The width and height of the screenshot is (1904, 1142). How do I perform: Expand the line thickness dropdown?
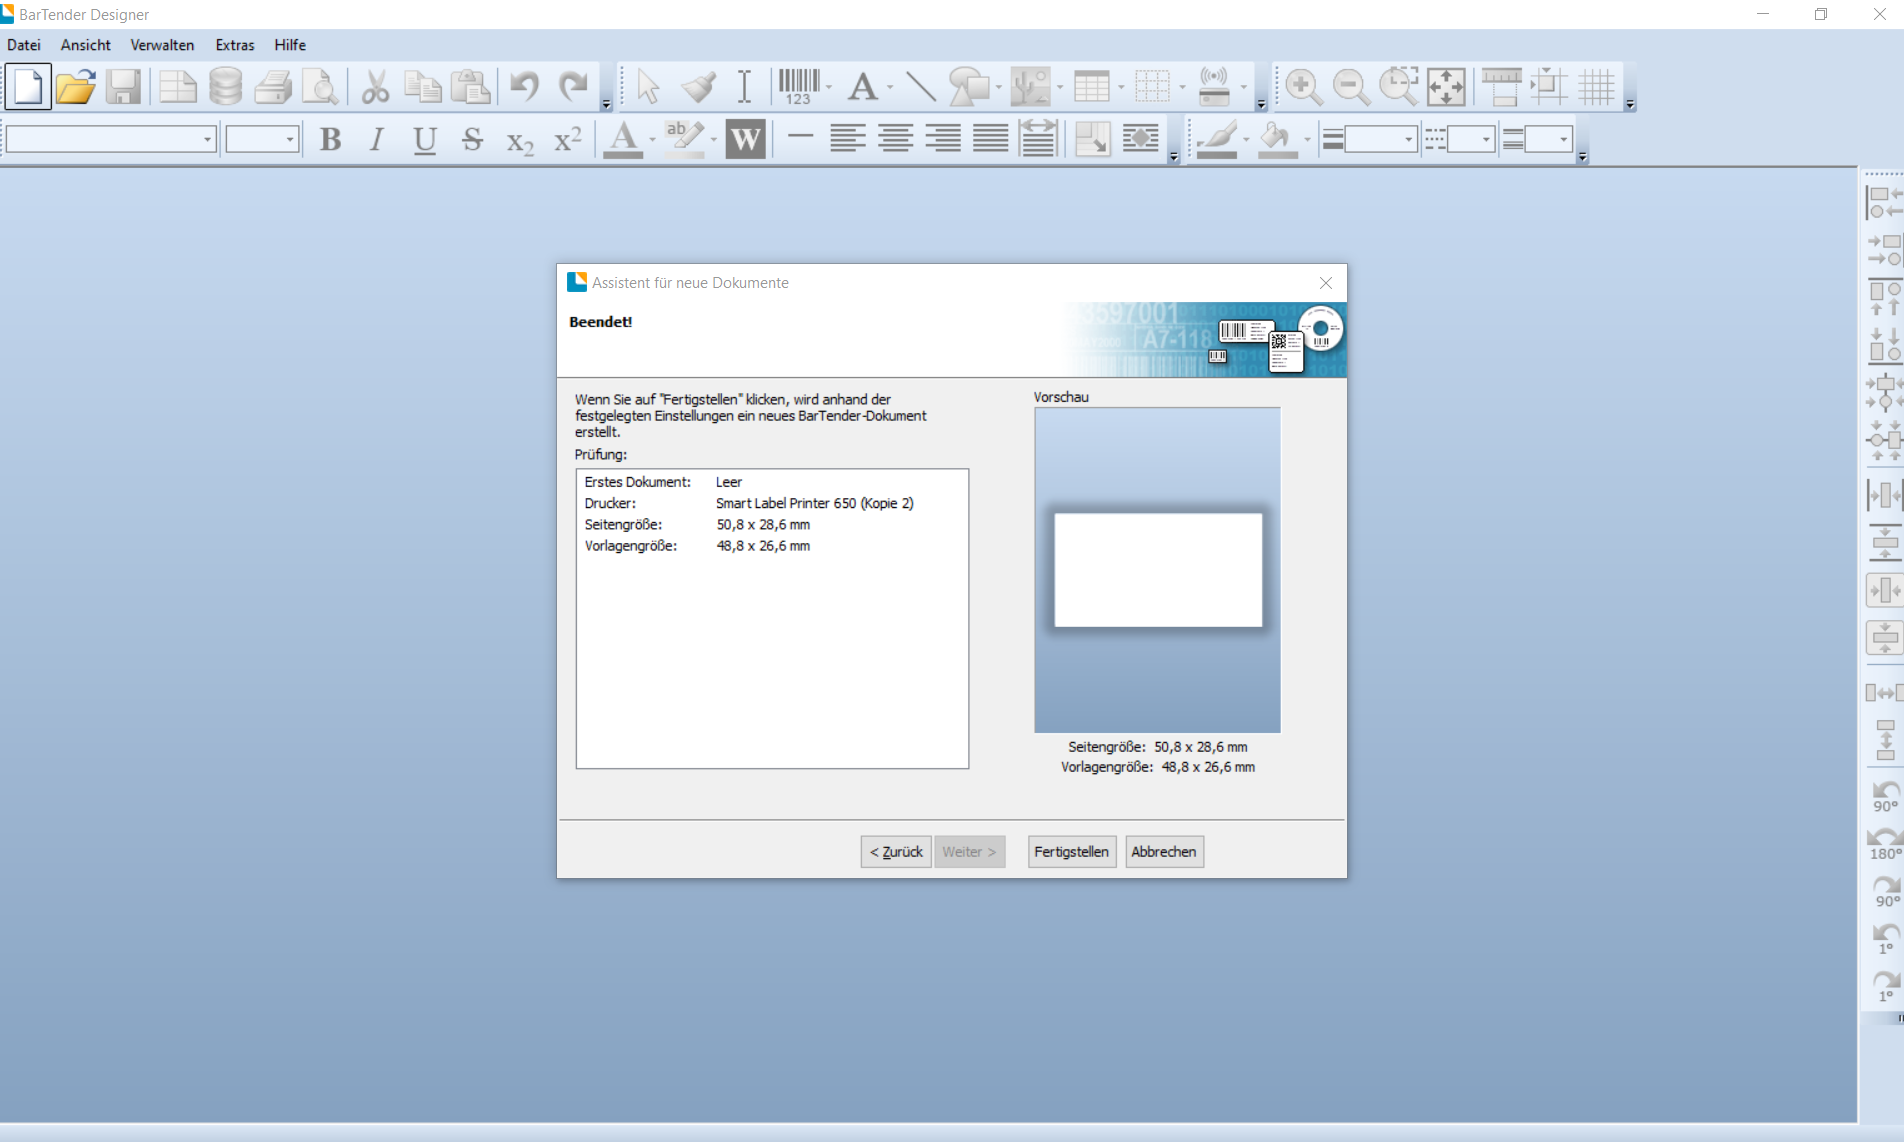pyautogui.click(x=1408, y=140)
